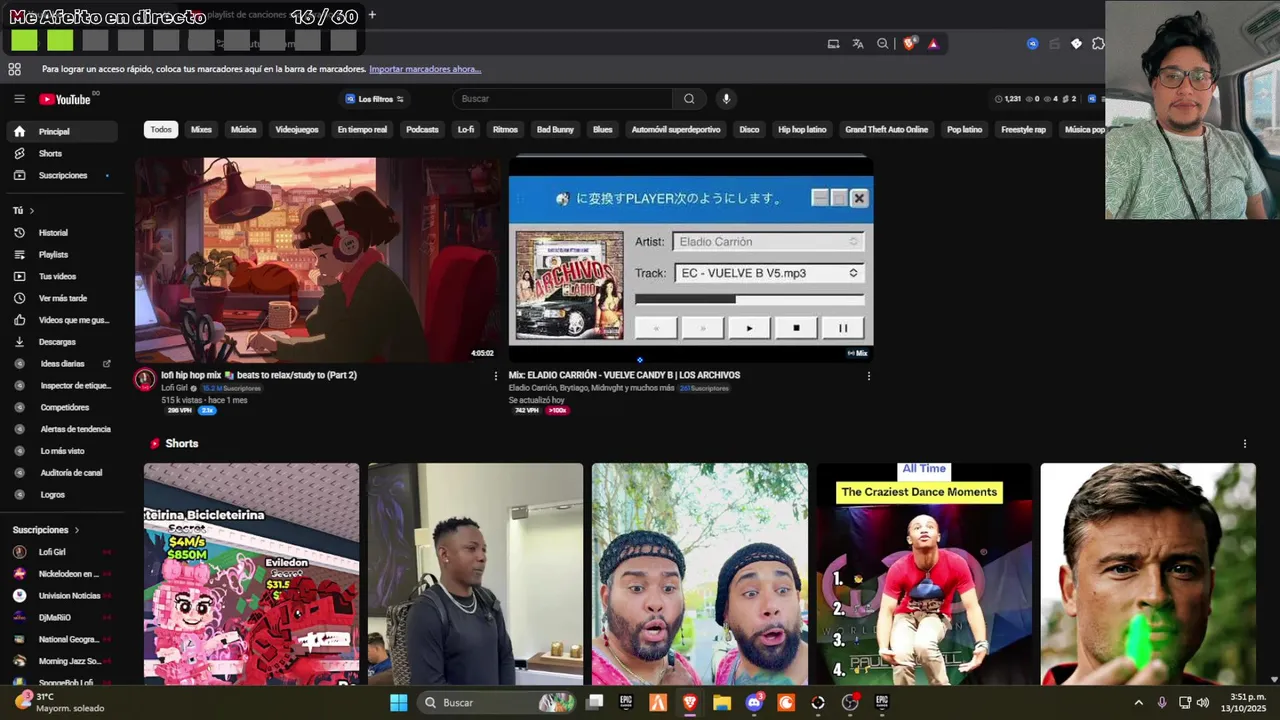Open the Windows Start menu
Image resolution: width=1280 pixels, height=720 pixels.
point(398,703)
